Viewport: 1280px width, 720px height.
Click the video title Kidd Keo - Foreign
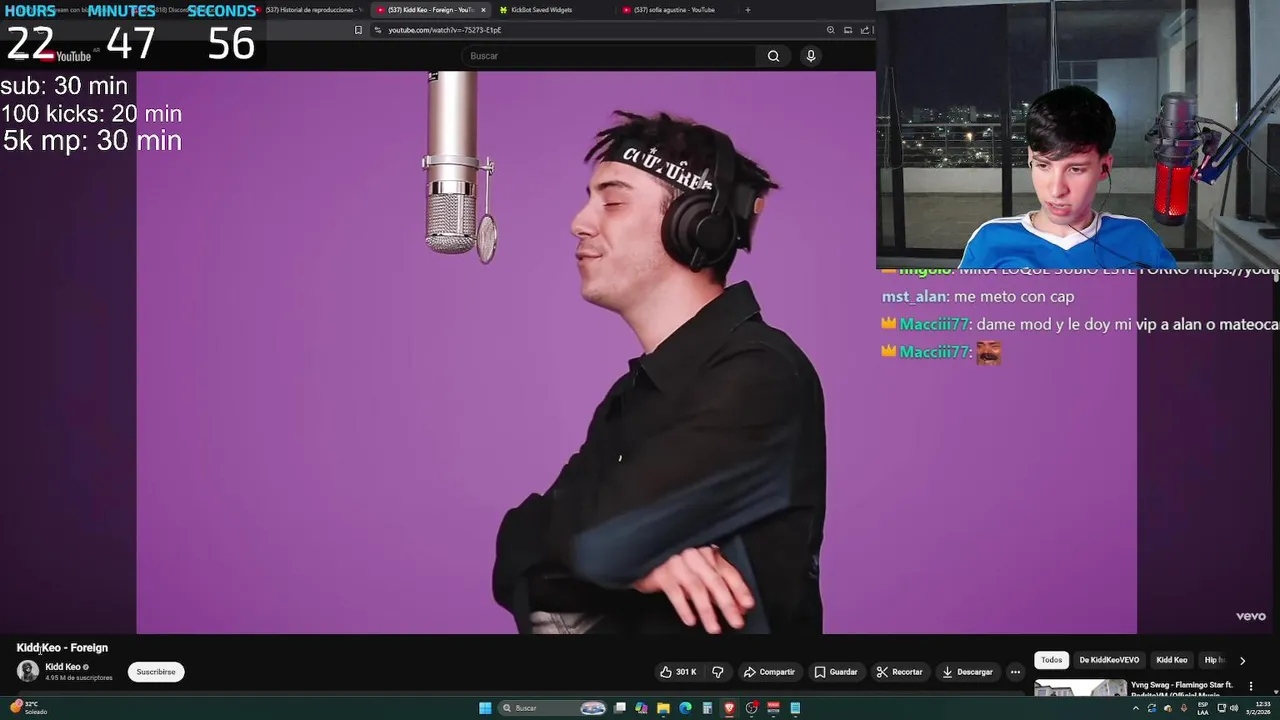click(x=62, y=648)
